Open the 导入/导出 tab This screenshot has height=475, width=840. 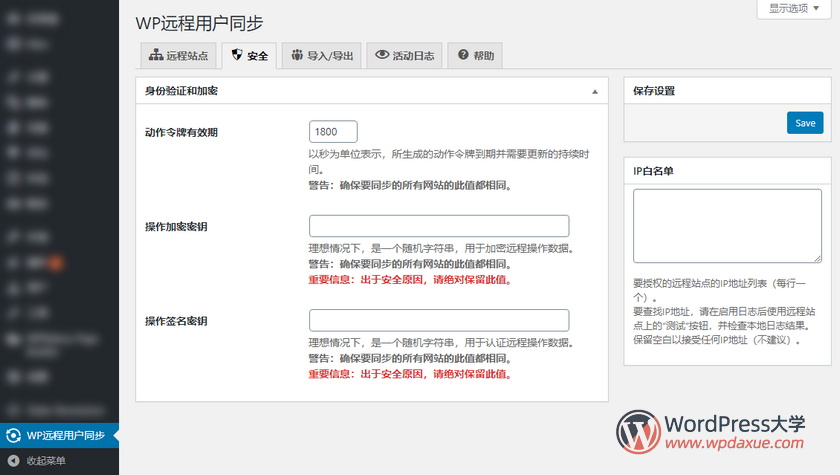tap(322, 56)
